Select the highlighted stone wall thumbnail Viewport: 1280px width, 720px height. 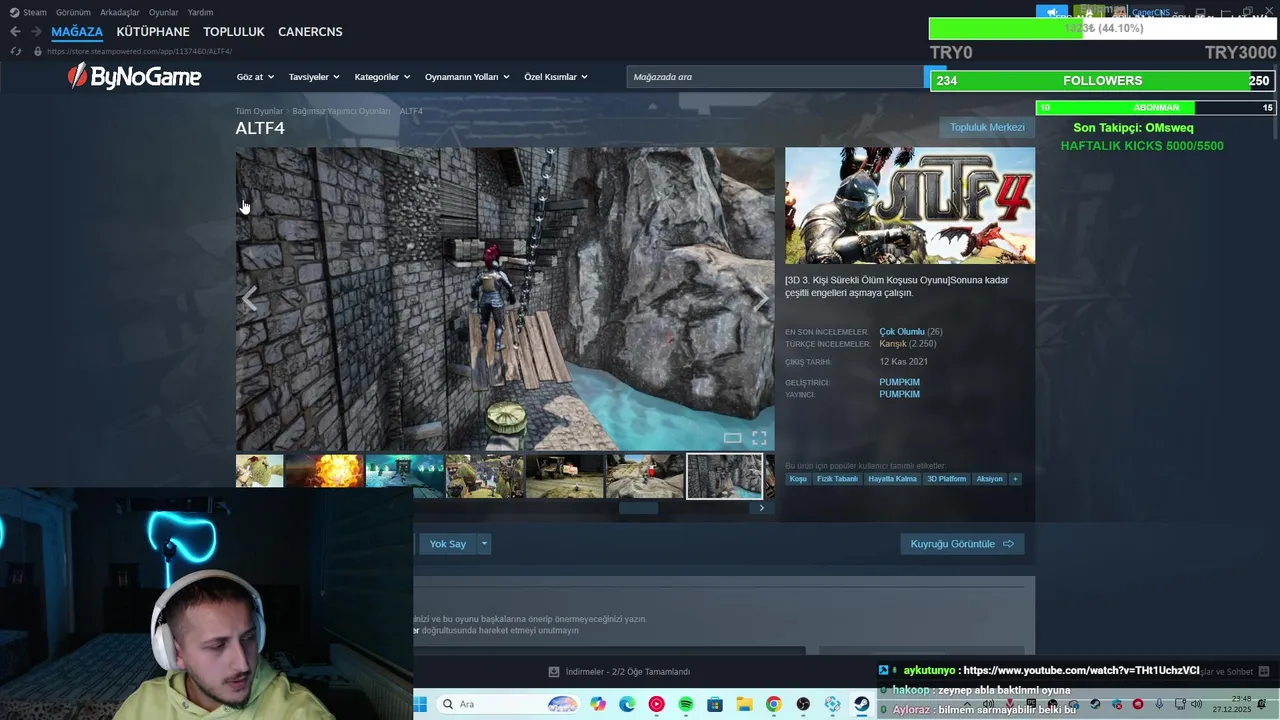[725, 476]
